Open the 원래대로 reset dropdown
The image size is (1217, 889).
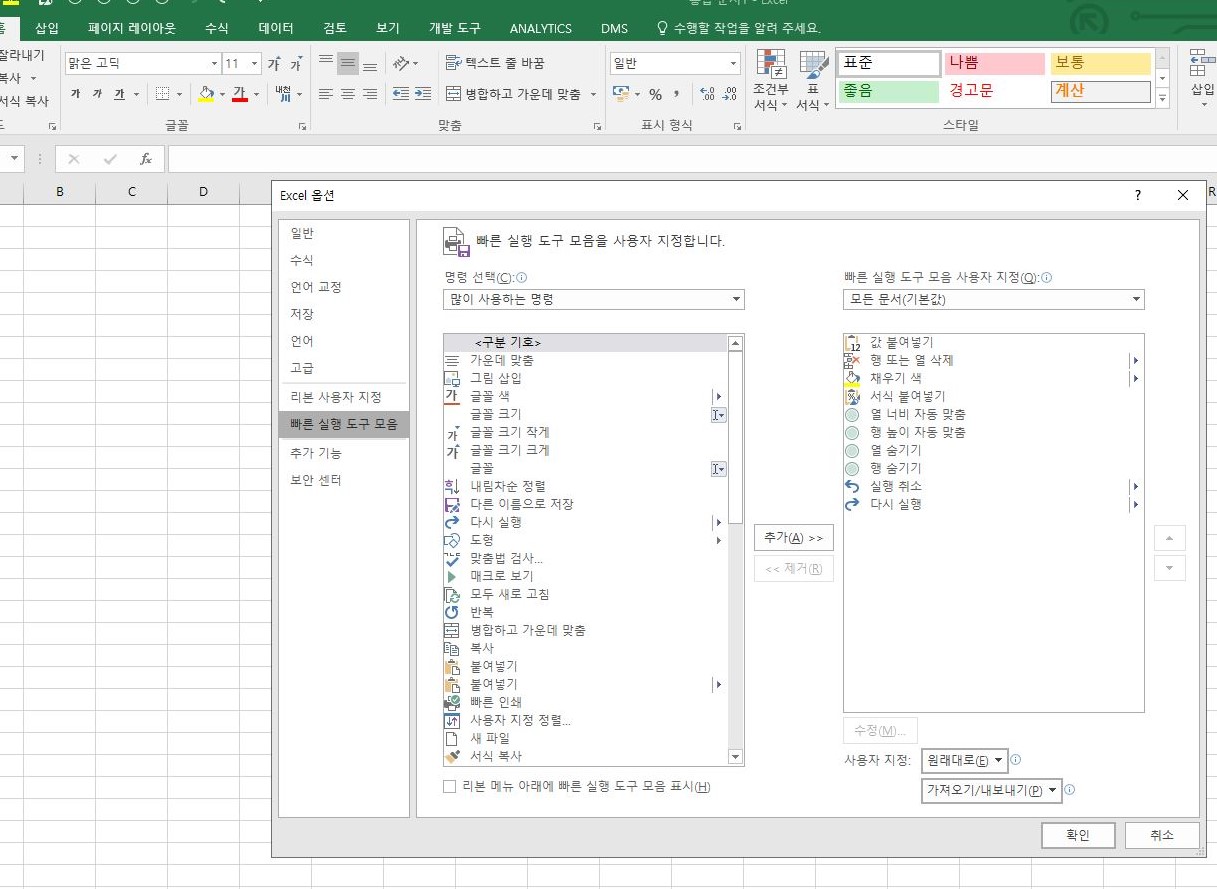coord(965,761)
